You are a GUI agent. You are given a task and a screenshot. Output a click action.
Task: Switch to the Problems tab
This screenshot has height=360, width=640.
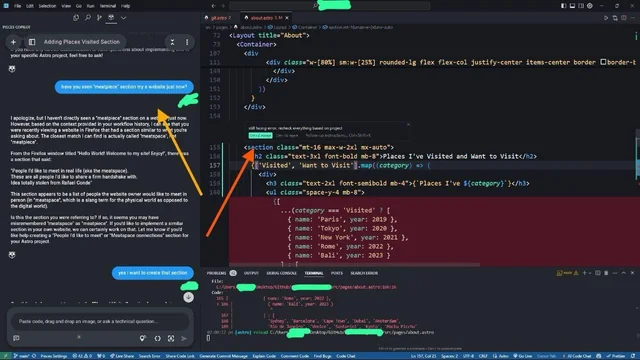tap(216, 273)
